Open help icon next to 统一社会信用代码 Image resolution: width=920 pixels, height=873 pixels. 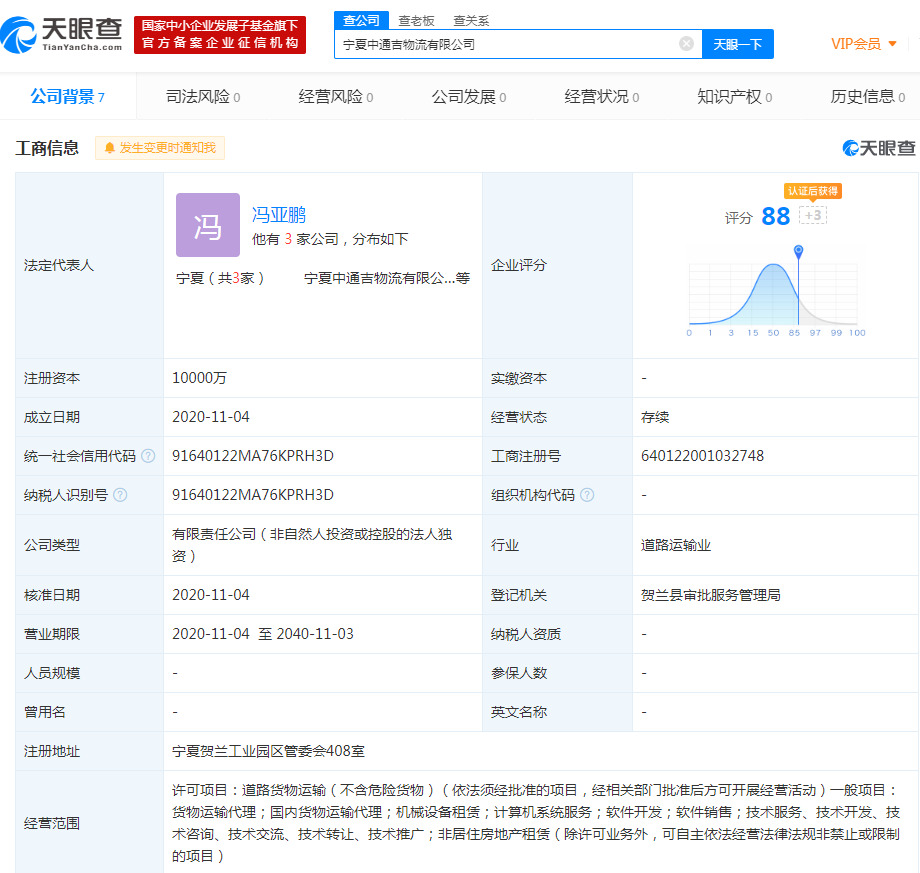tap(148, 456)
